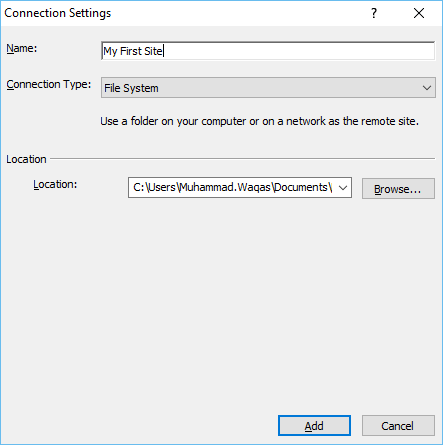The width and height of the screenshot is (443, 445).
Task: Click the Connection Settings title bar
Action: 183,13
